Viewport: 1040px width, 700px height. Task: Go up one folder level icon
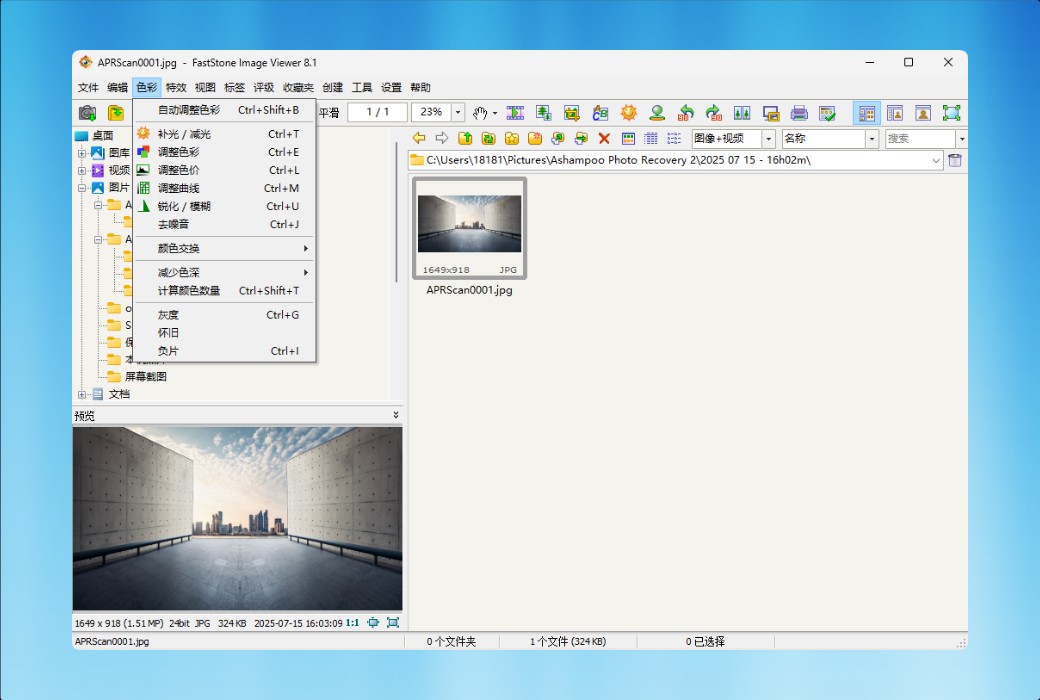click(465, 138)
